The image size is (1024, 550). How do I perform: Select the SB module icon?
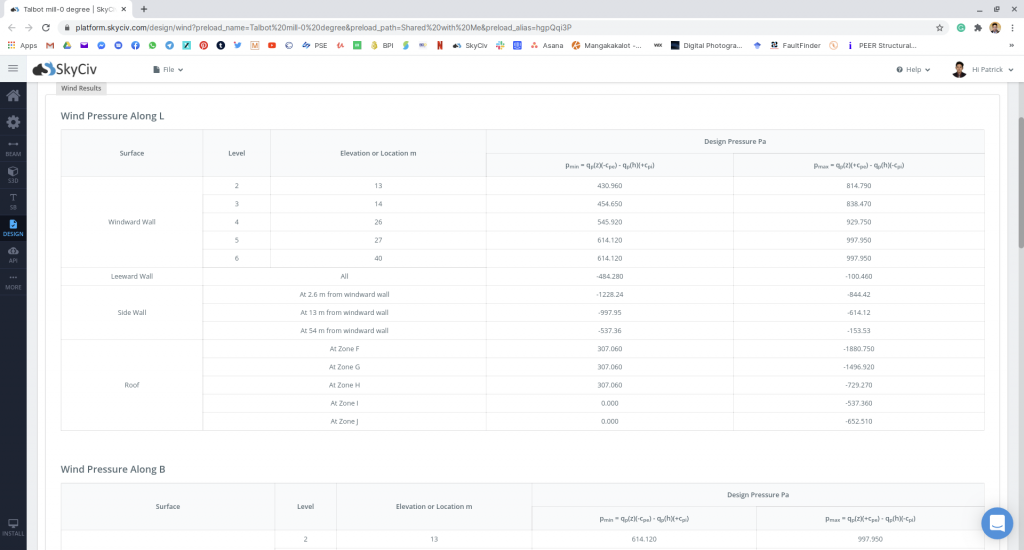click(x=13, y=200)
